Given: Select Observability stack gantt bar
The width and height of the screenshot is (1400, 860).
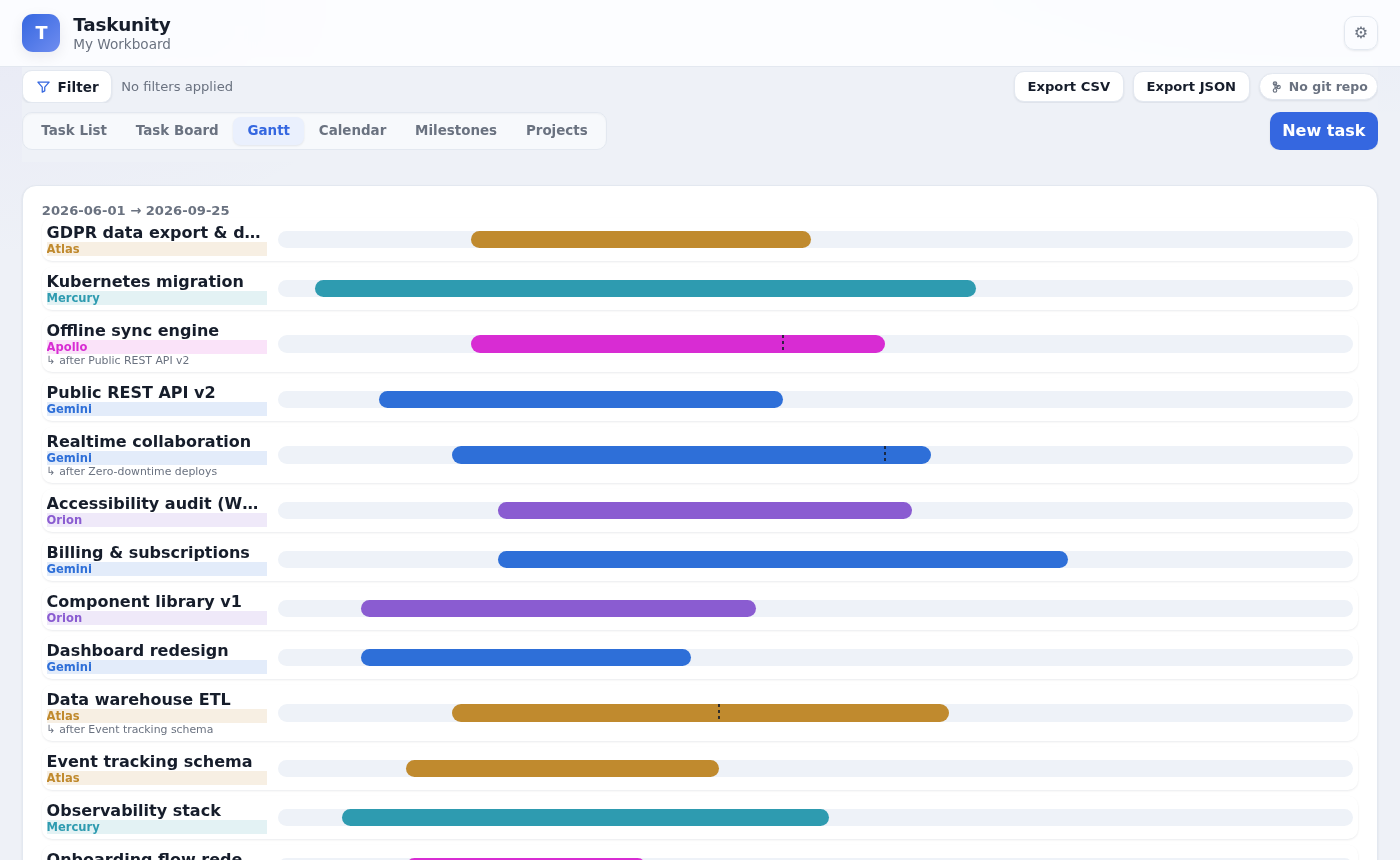Looking at the screenshot, I should pos(585,818).
